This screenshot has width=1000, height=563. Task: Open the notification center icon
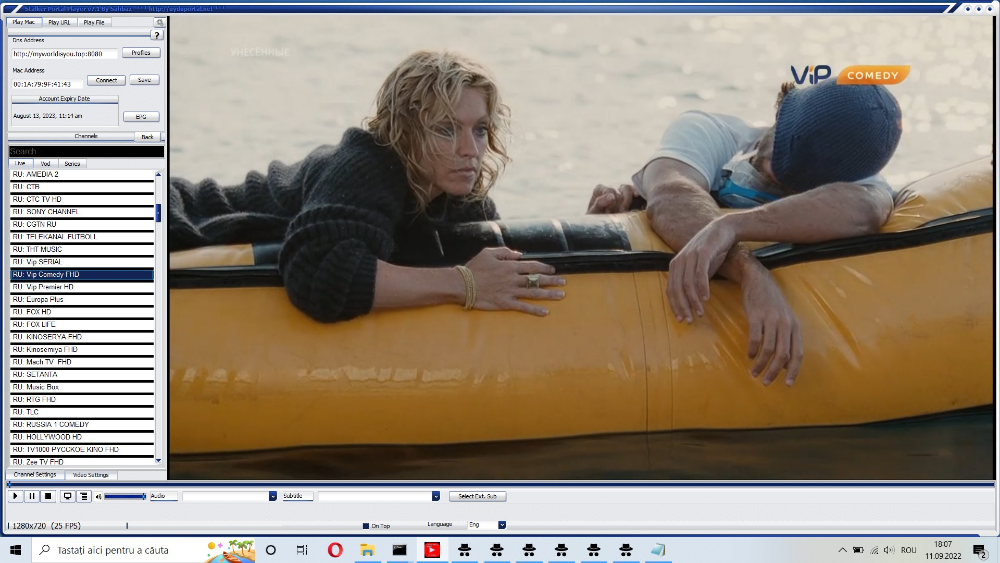click(980, 550)
